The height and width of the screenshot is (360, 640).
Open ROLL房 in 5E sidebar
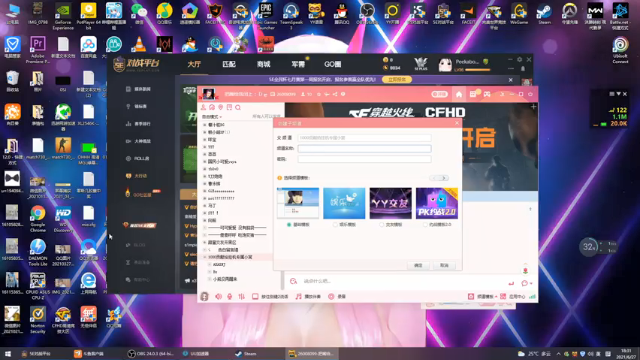point(138,158)
